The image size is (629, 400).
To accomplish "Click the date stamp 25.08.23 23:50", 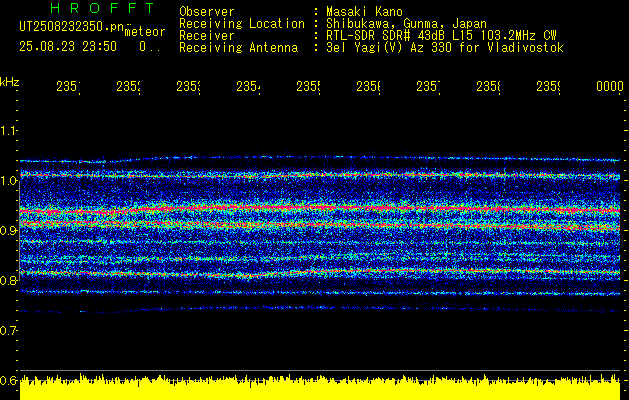I will pos(68,47).
